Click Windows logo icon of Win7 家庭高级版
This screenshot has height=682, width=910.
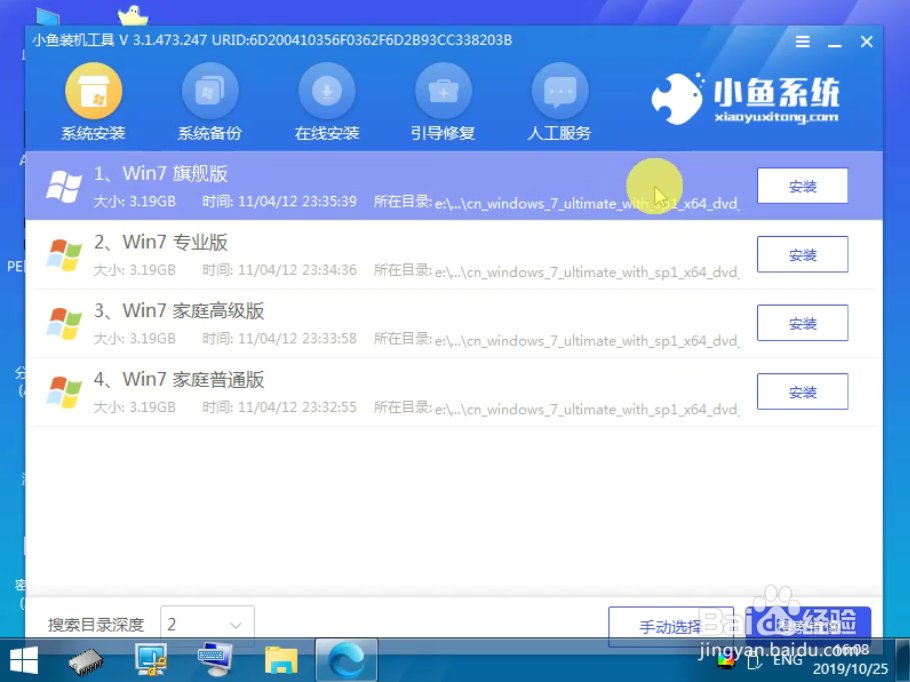(64, 323)
